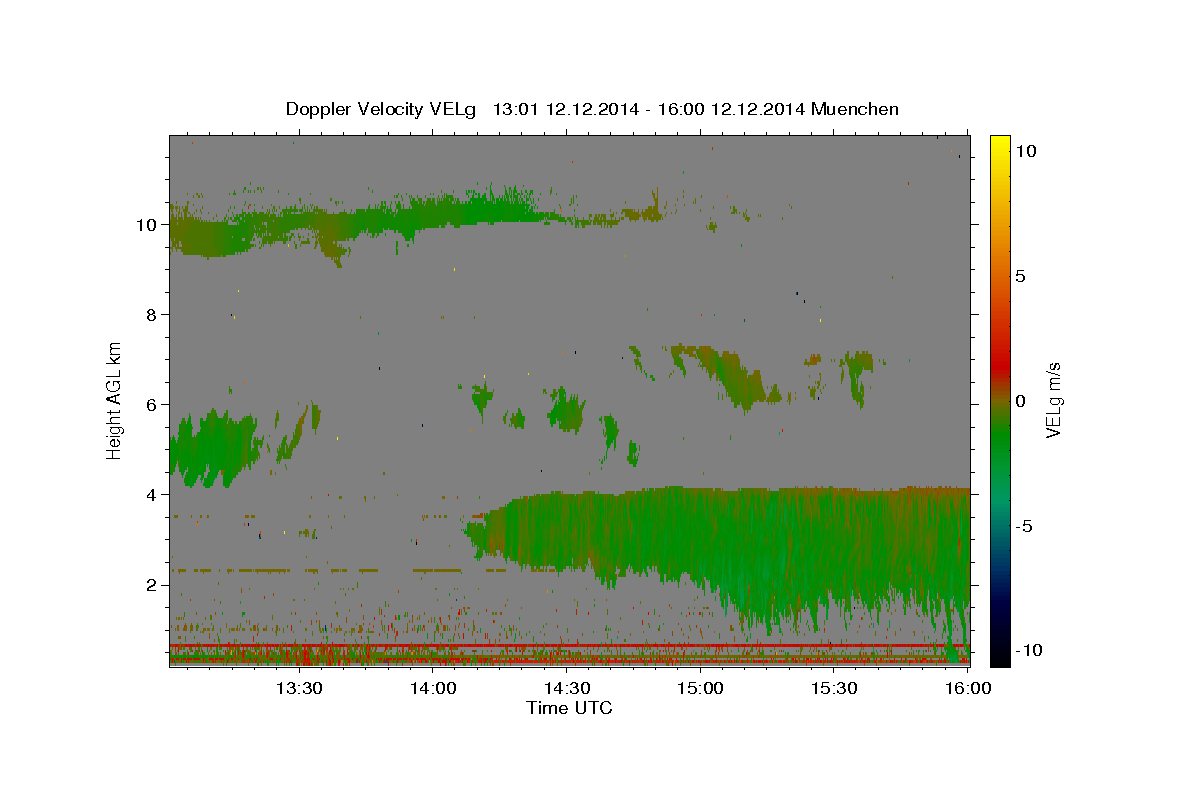The image size is (1200, 800).
Task: Click the colorbar tick label -5
Action: [1024, 526]
